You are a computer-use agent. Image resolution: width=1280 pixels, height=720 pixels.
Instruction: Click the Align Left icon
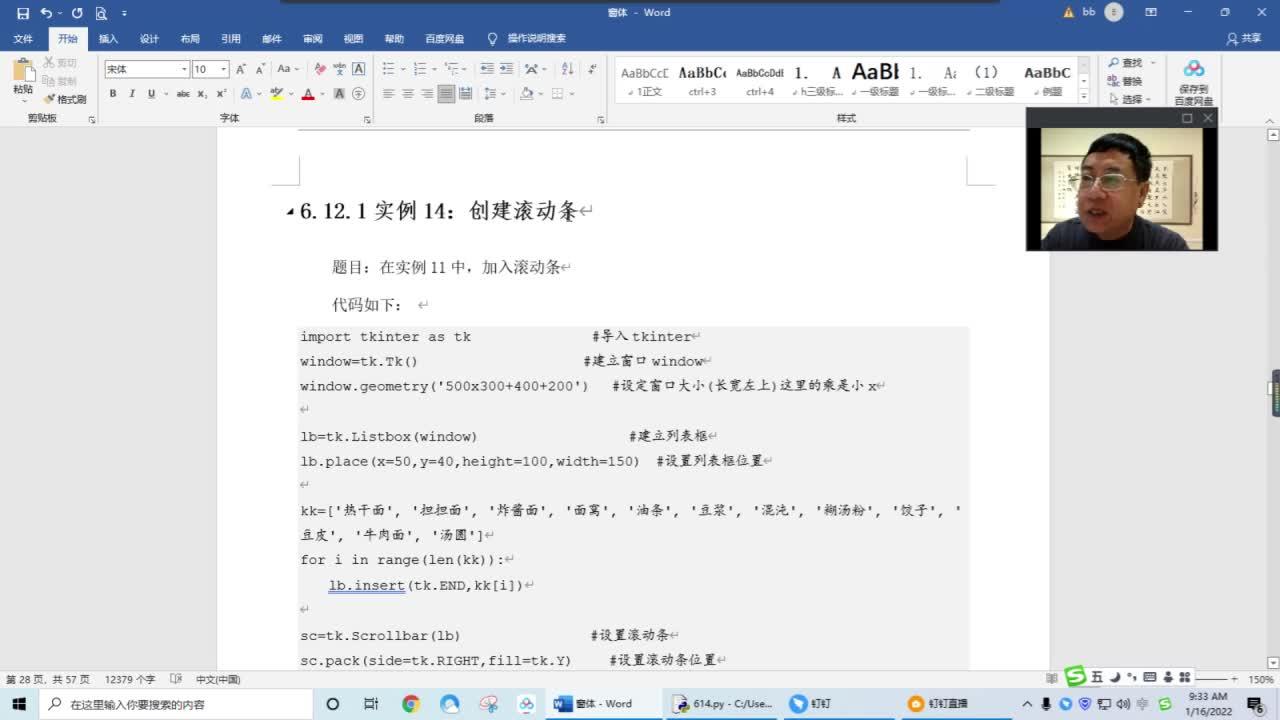pyautogui.click(x=388, y=94)
